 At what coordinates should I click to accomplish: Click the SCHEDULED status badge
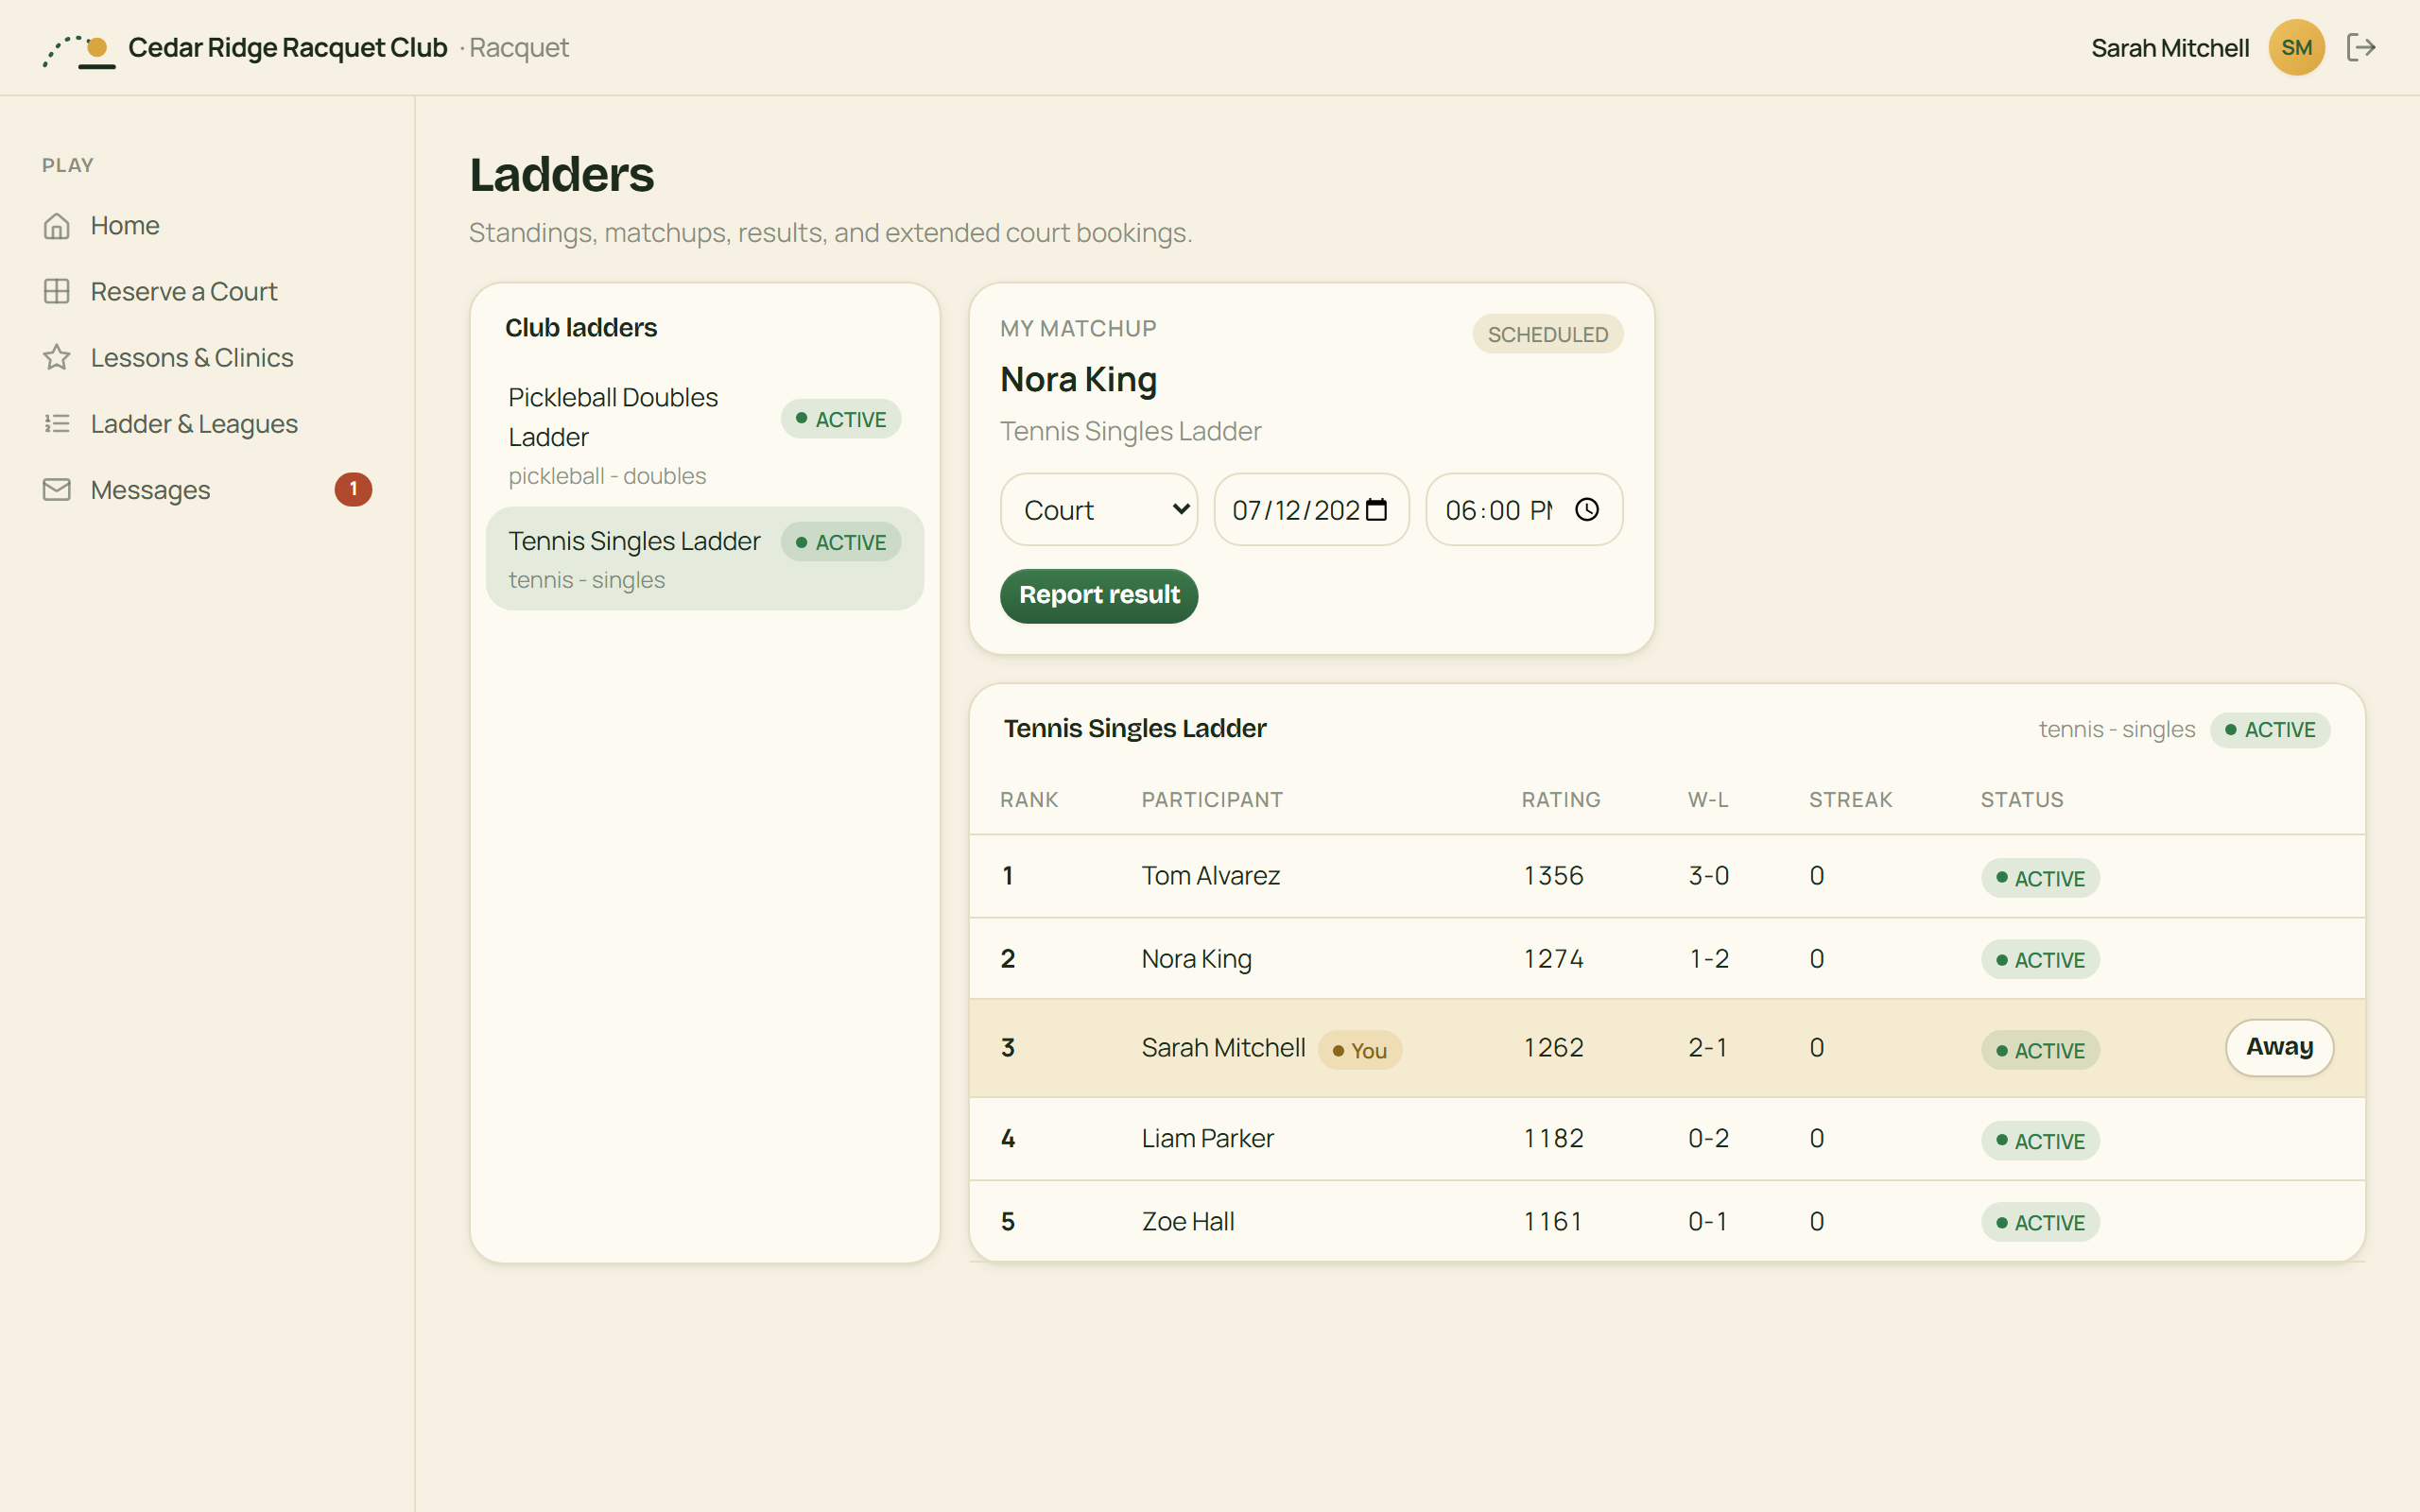(x=1547, y=334)
